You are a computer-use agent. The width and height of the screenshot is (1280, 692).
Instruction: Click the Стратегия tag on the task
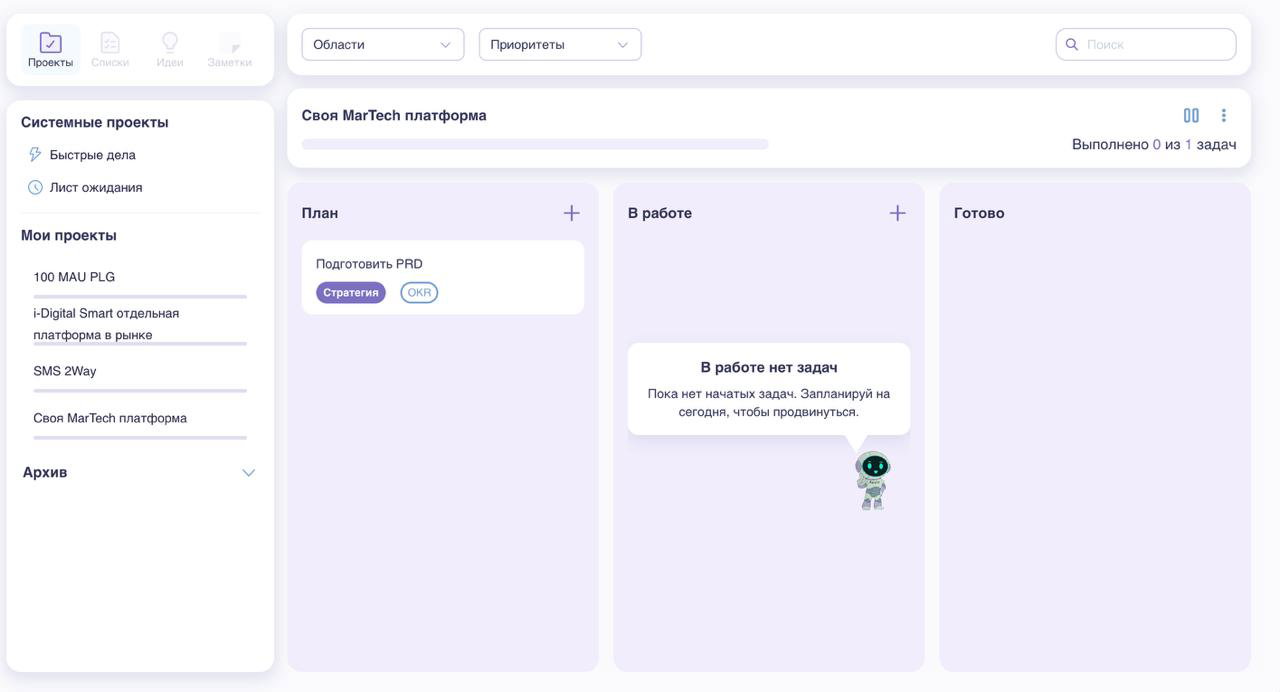pyautogui.click(x=351, y=293)
